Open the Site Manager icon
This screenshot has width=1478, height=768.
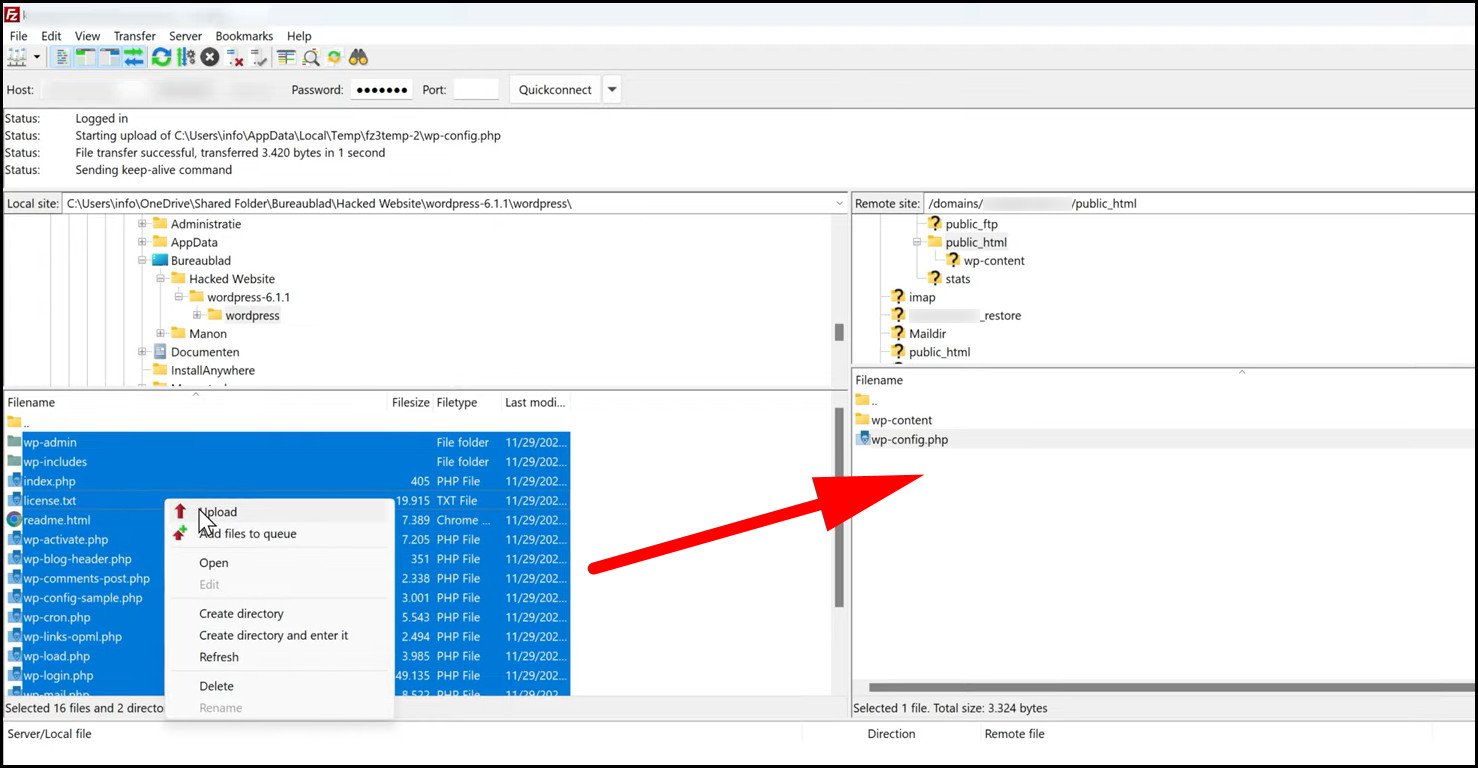(17, 57)
